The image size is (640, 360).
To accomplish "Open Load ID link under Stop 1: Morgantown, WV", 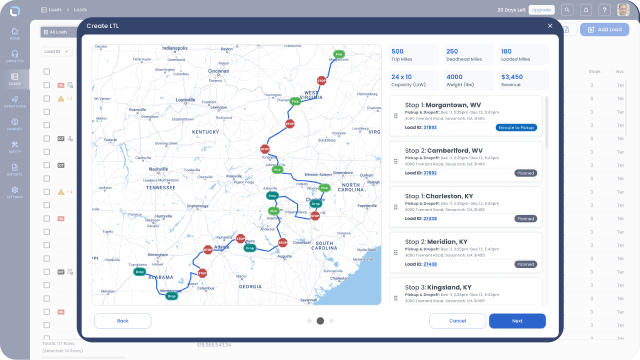I will click(x=430, y=127).
